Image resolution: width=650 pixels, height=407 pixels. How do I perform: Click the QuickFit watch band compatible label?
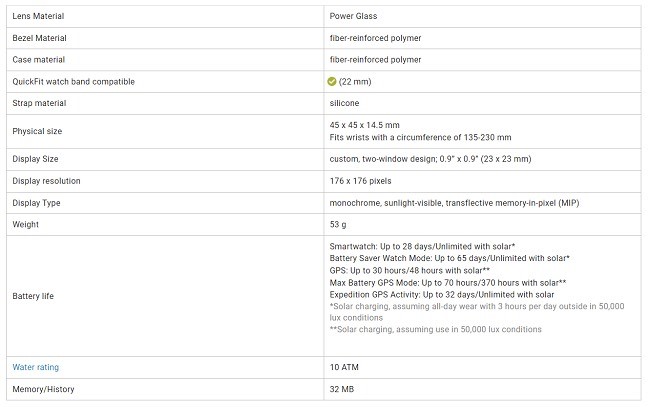click(x=73, y=81)
